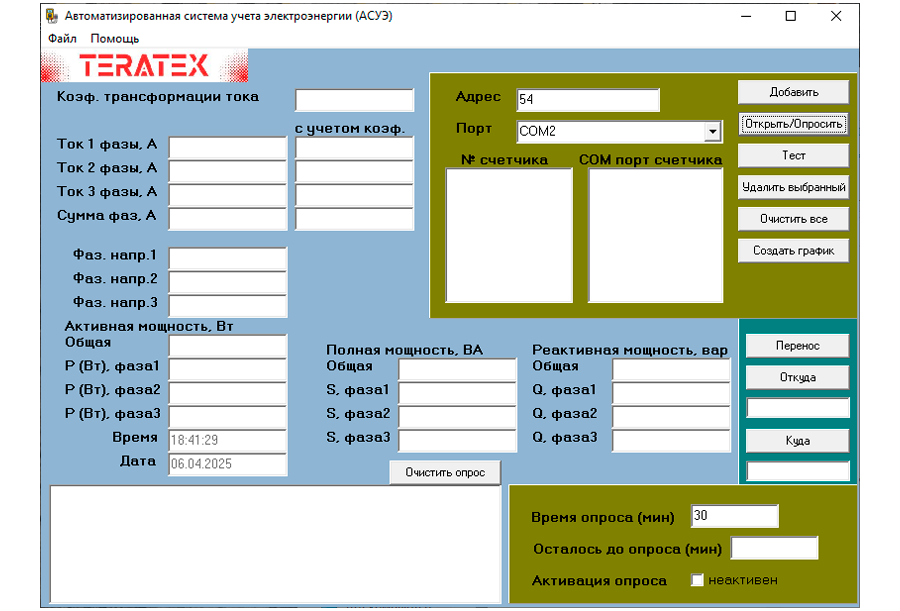This screenshot has width=900, height=611.
Task: Toggle the Активация опроса checkbox
Action: pos(697,580)
